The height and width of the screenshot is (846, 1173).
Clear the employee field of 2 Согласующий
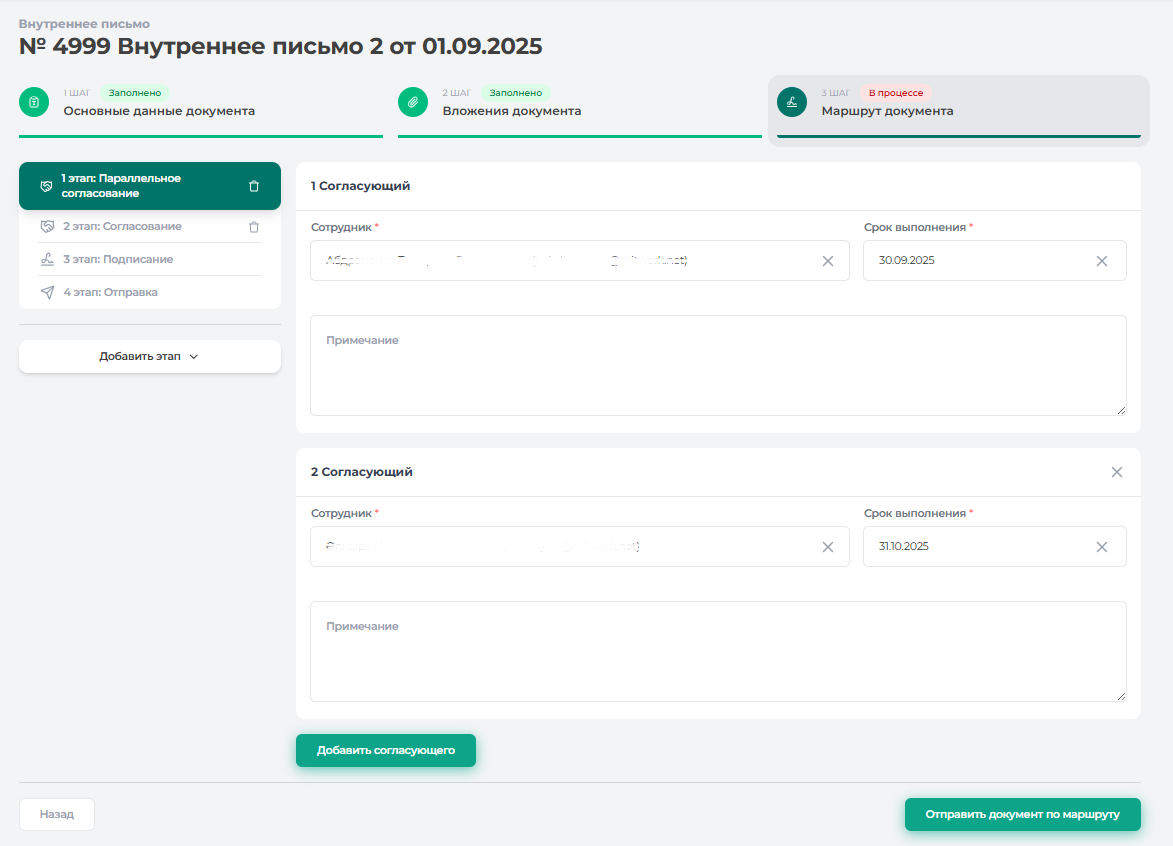(827, 547)
